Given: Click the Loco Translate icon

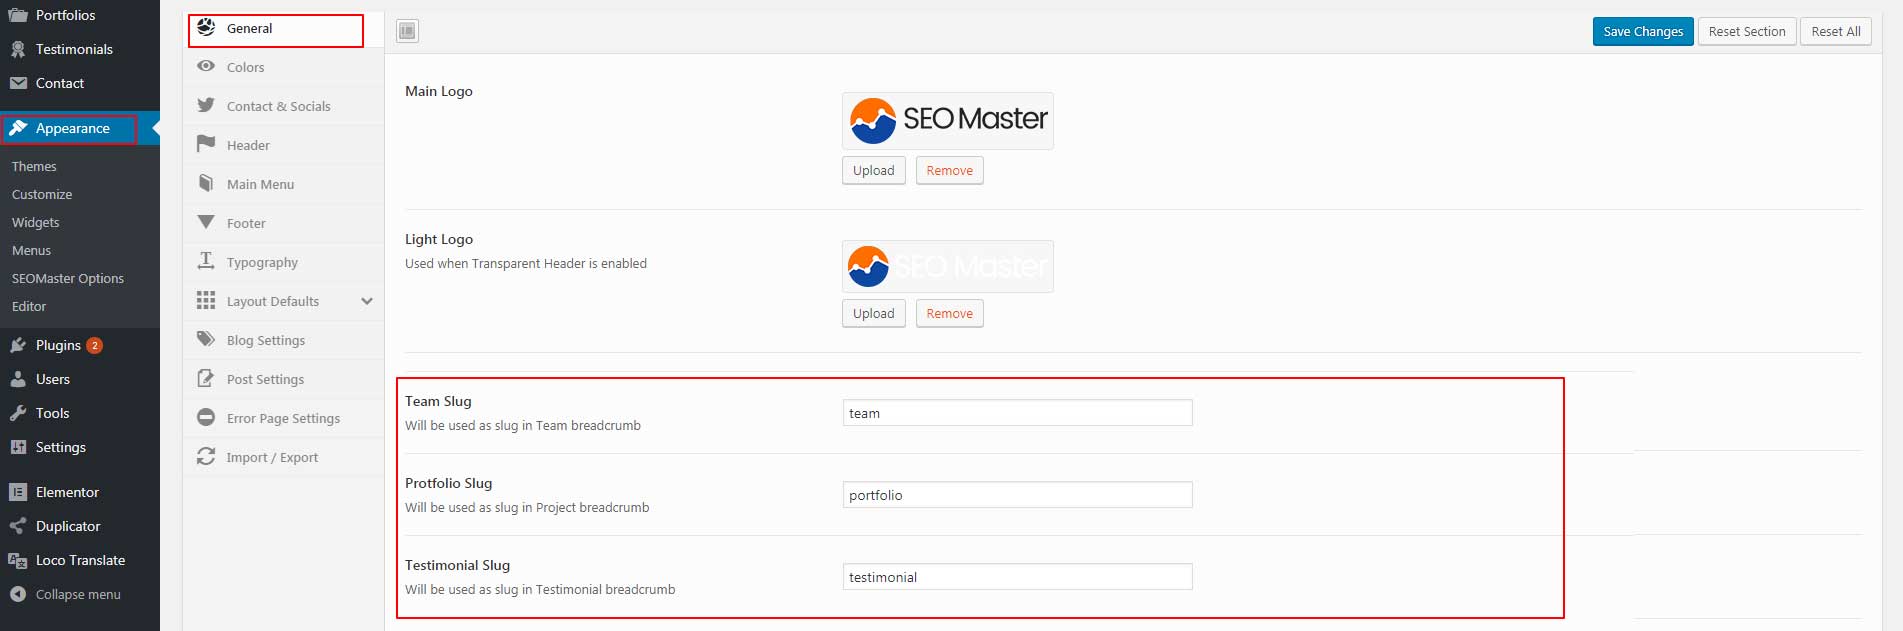Looking at the screenshot, I should [x=18, y=560].
